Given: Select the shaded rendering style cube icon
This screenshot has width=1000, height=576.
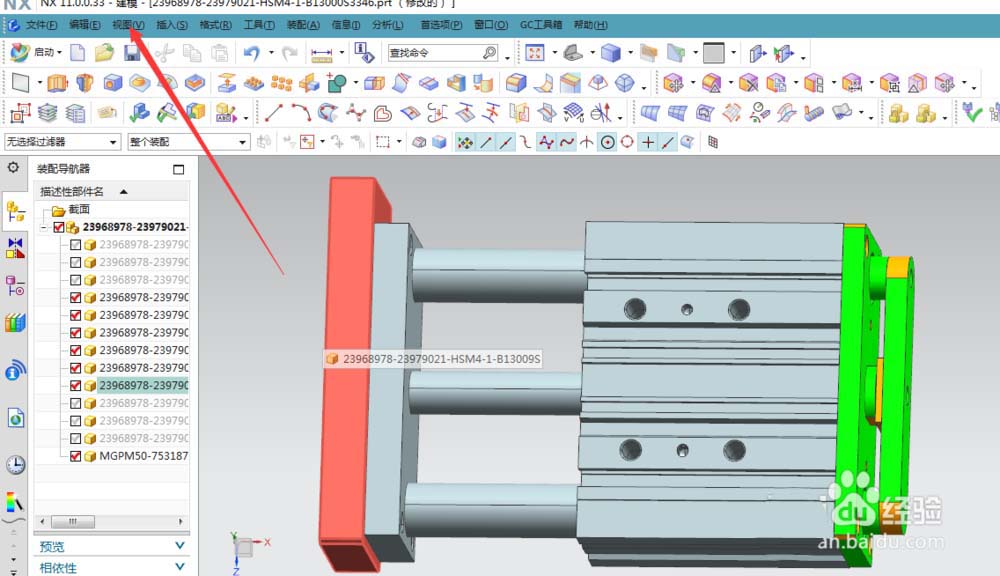Looking at the screenshot, I should (x=610, y=52).
